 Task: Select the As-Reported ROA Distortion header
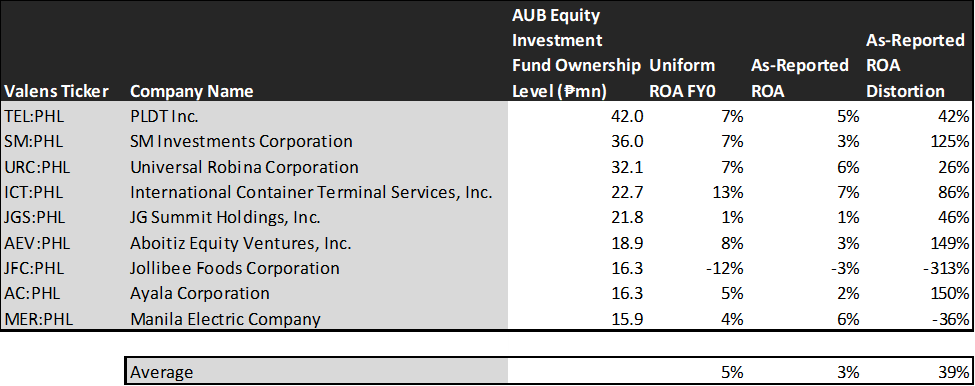pyautogui.click(x=915, y=66)
